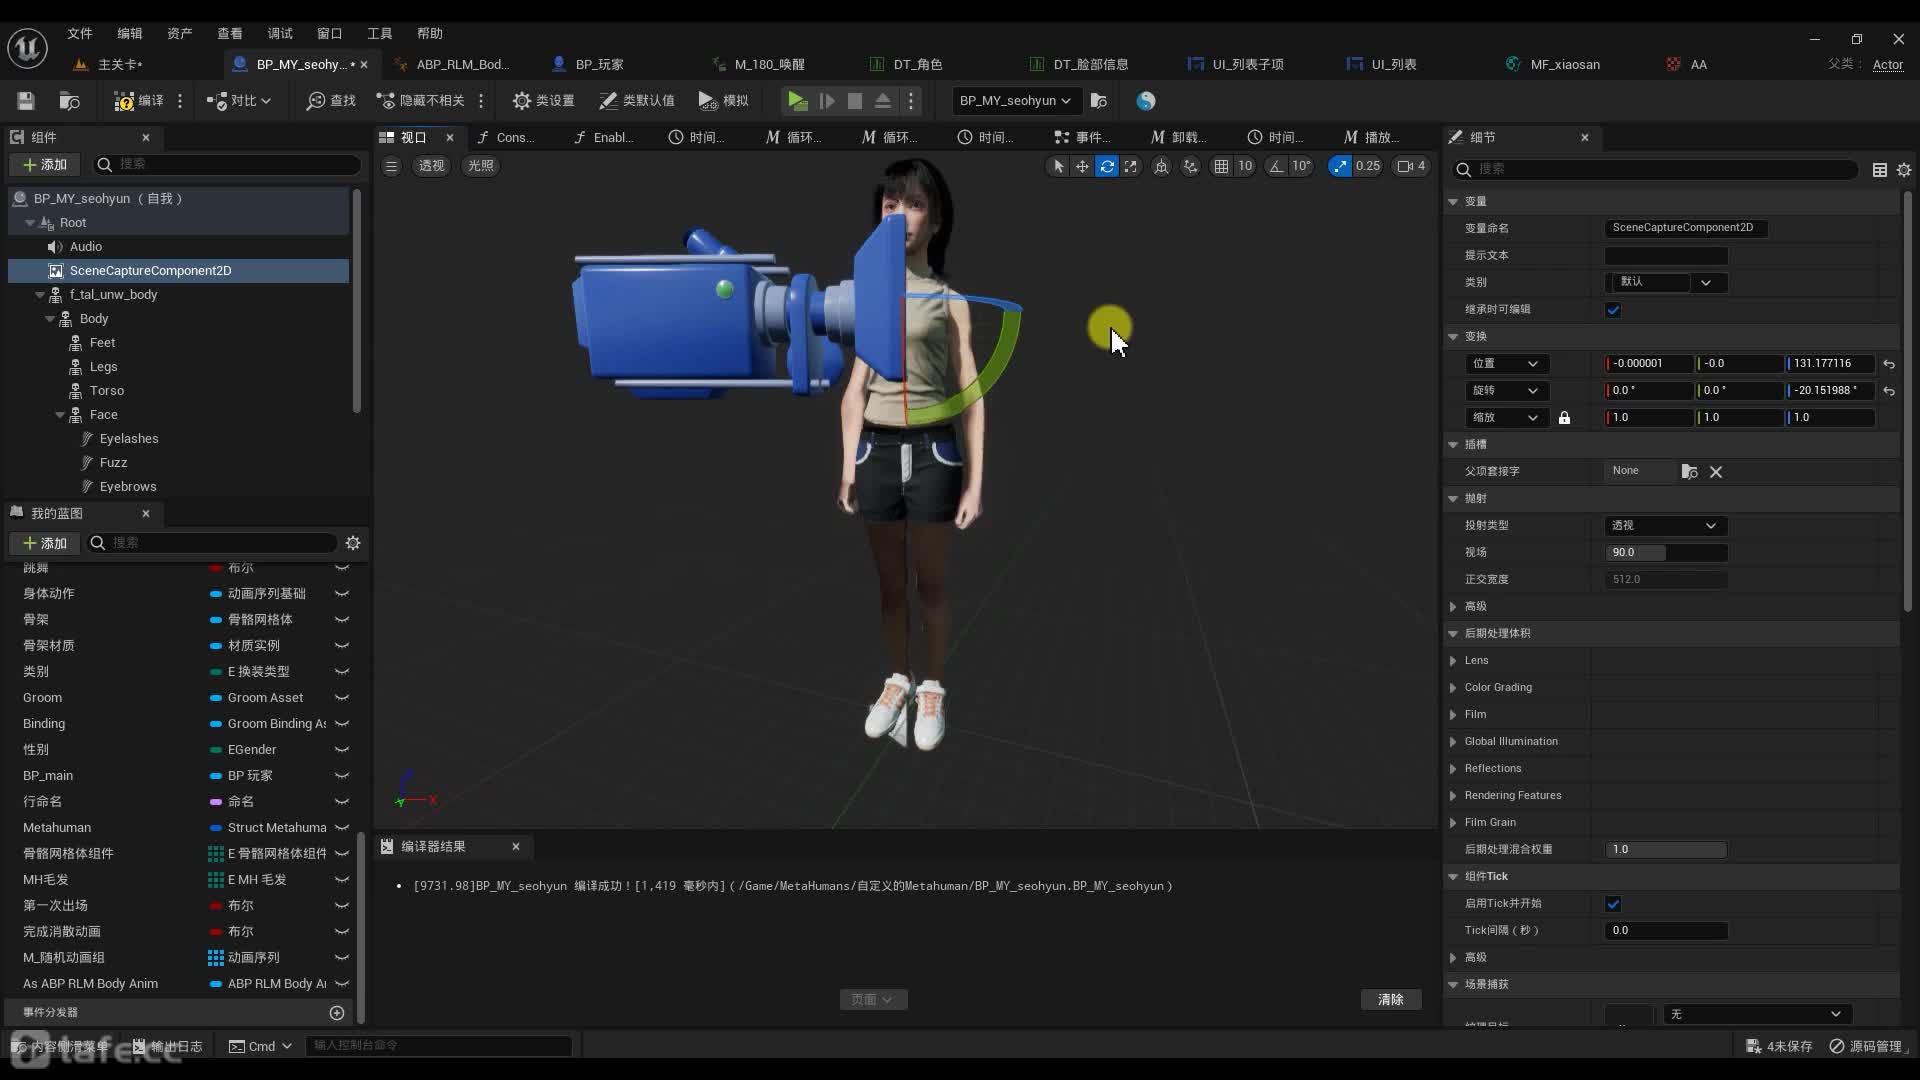Click the Lit (光照) view mode button
1920x1080 pixels.
tap(481, 166)
